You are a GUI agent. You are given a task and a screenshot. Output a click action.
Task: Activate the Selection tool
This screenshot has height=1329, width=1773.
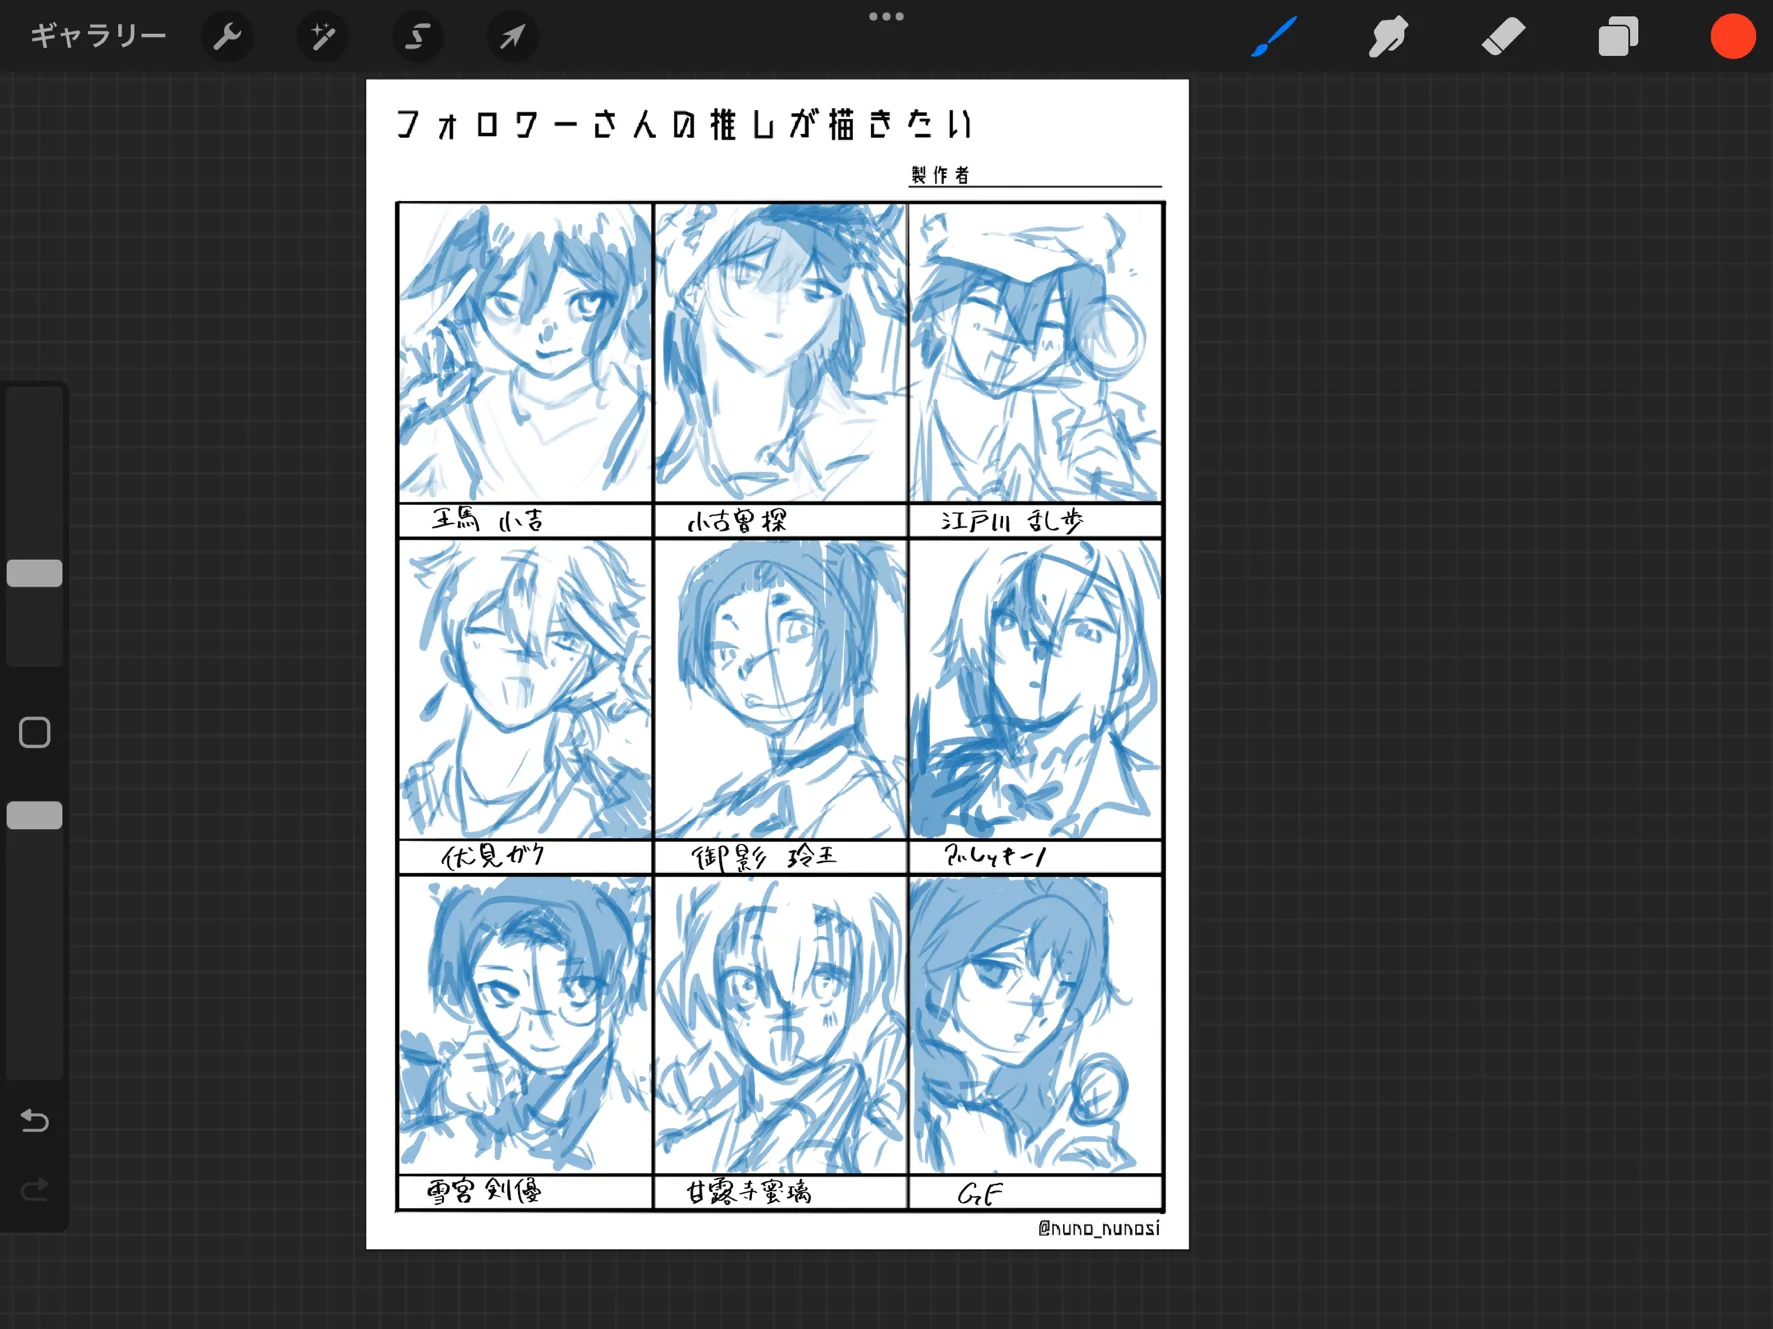pyautogui.click(x=417, y=37)
